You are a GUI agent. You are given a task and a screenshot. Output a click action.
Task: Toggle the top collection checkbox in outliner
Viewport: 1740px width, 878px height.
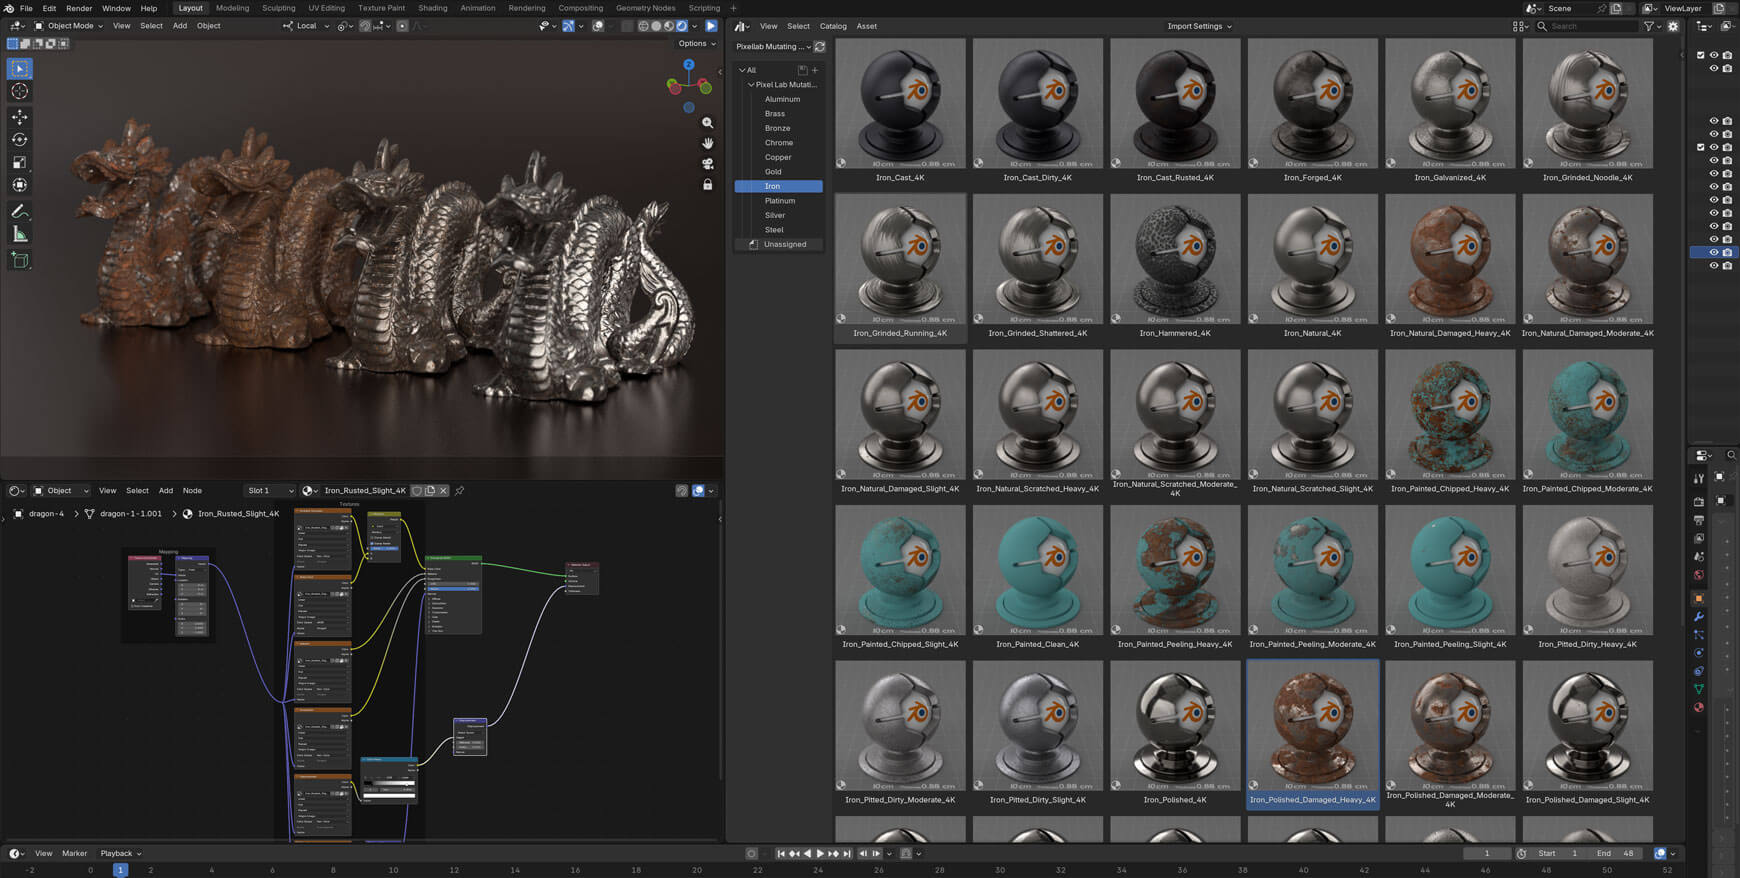point(1701,55)
